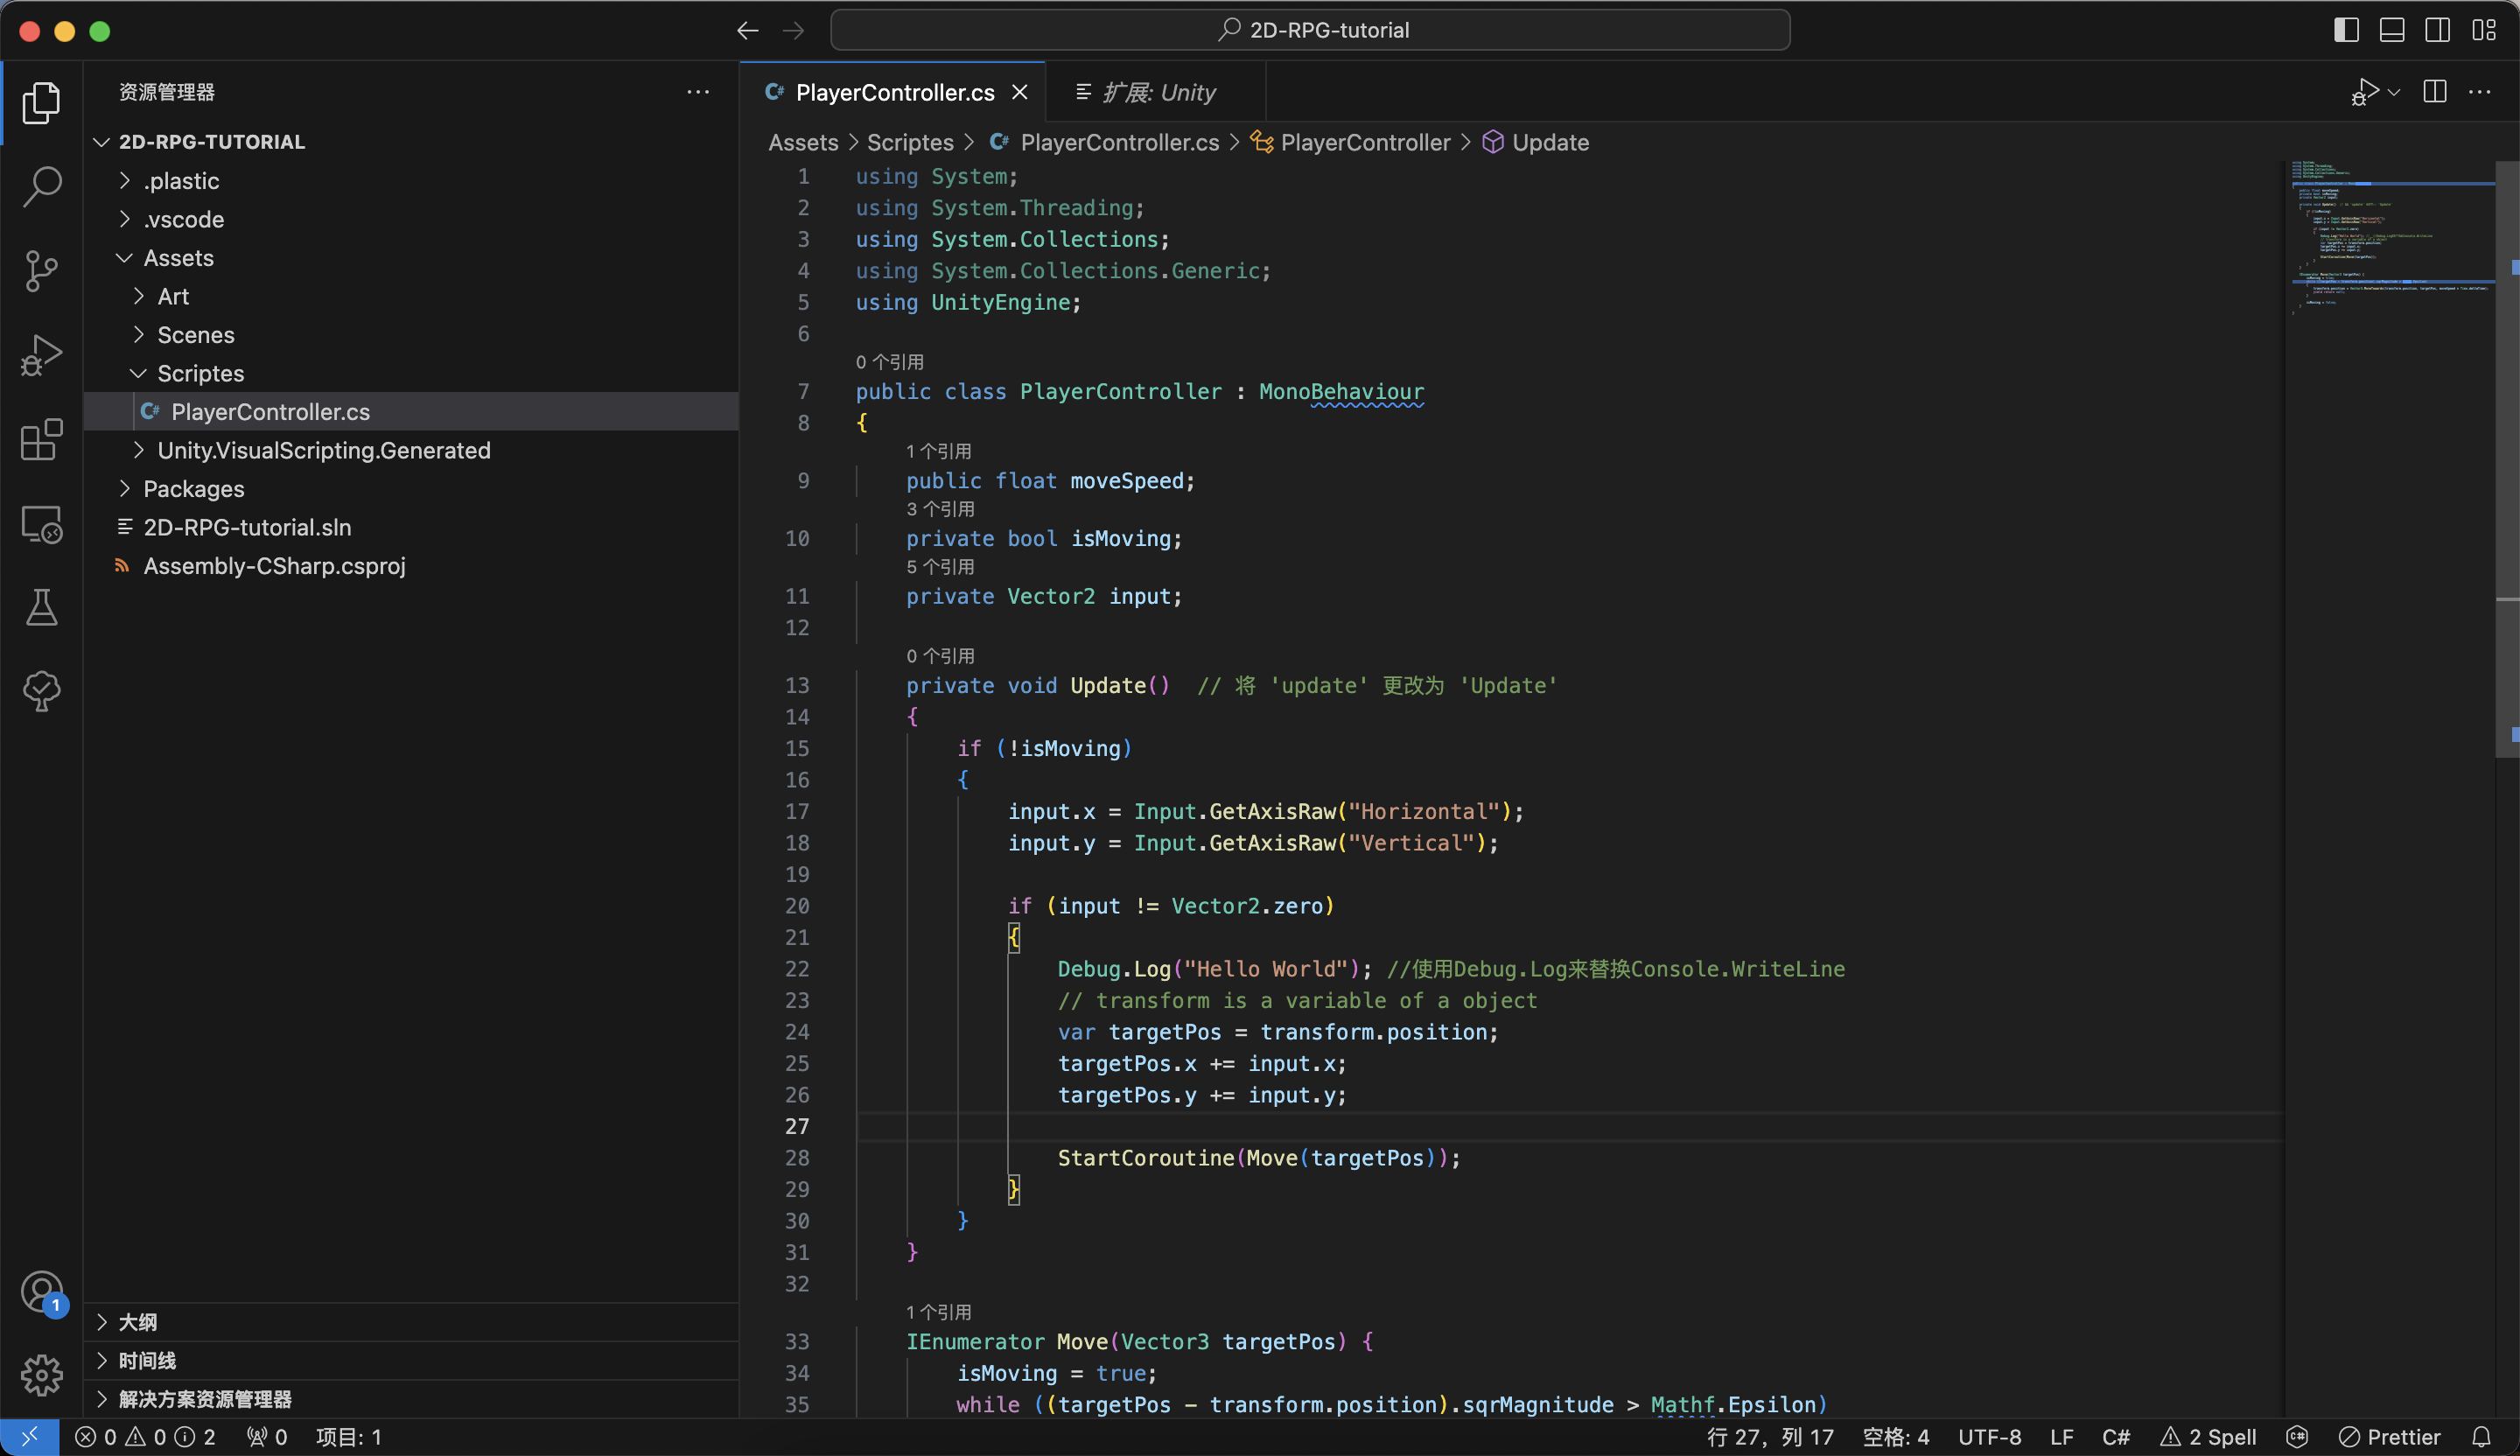Image resolution: width=2520 pixels, height=1456 pixels.
Task: Toggle the primary side bar visibility
Action: [x=2346, y=30]
